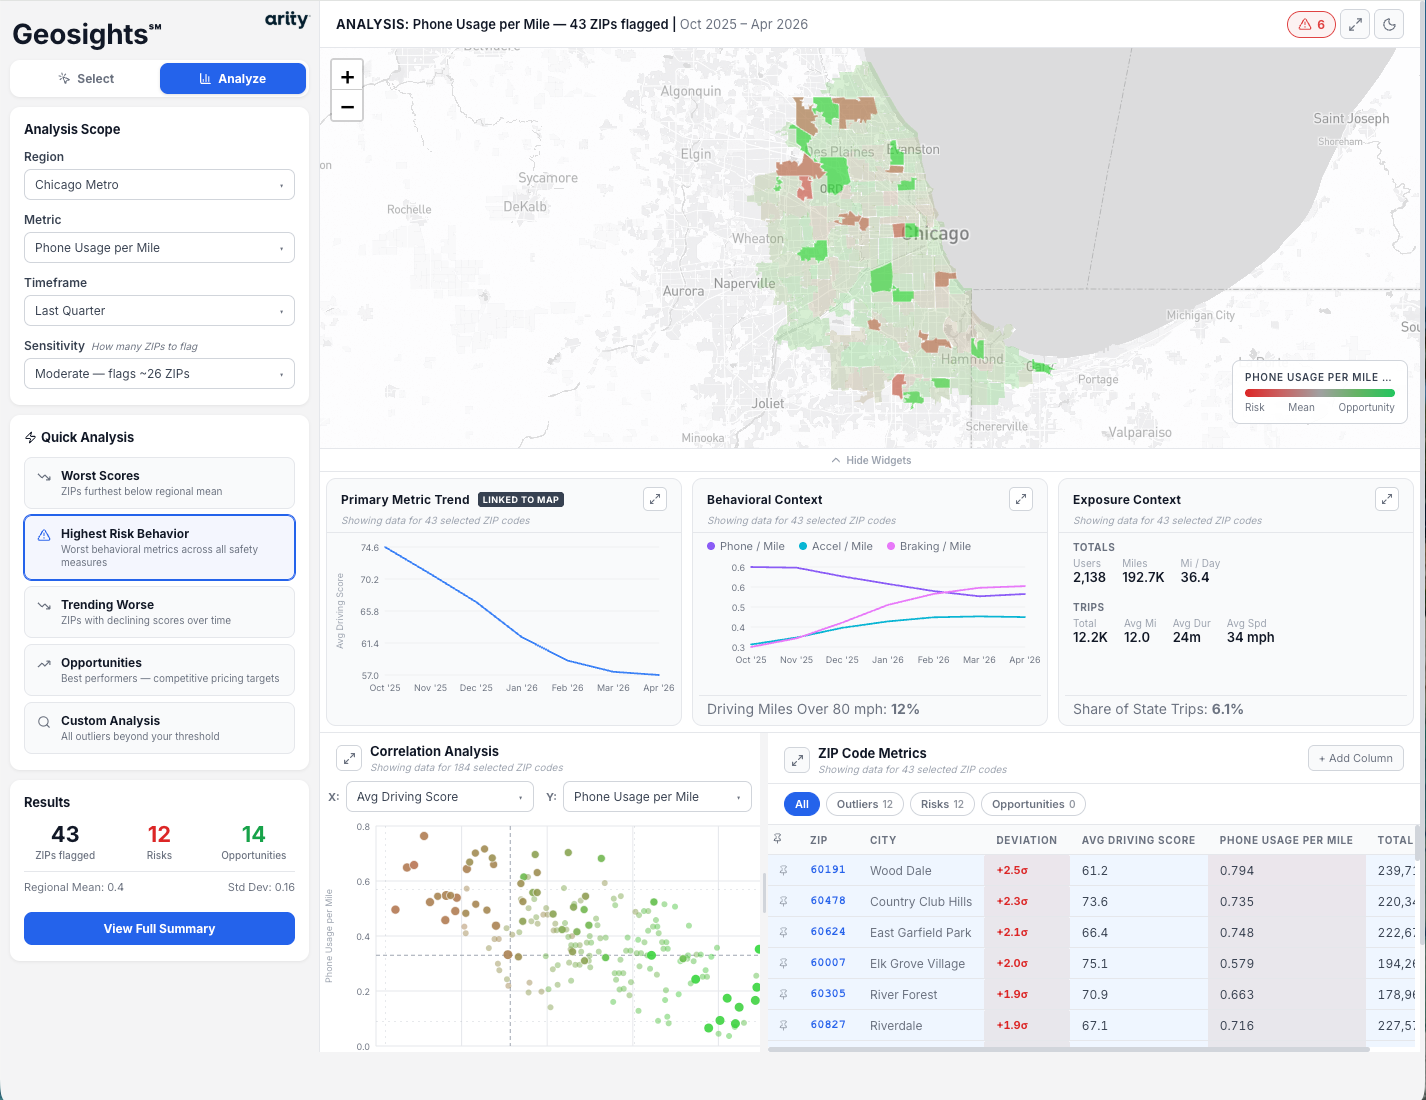The width and height of the screenshot is (1426, 1100).
Task: Click Add Column button
Action: (1356, 758)
